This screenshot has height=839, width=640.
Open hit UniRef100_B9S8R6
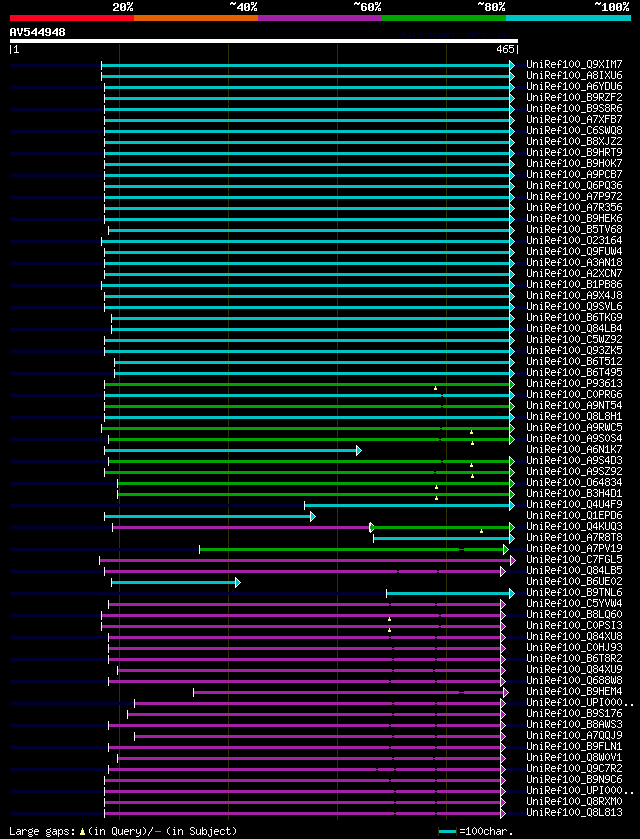(574, 109)
